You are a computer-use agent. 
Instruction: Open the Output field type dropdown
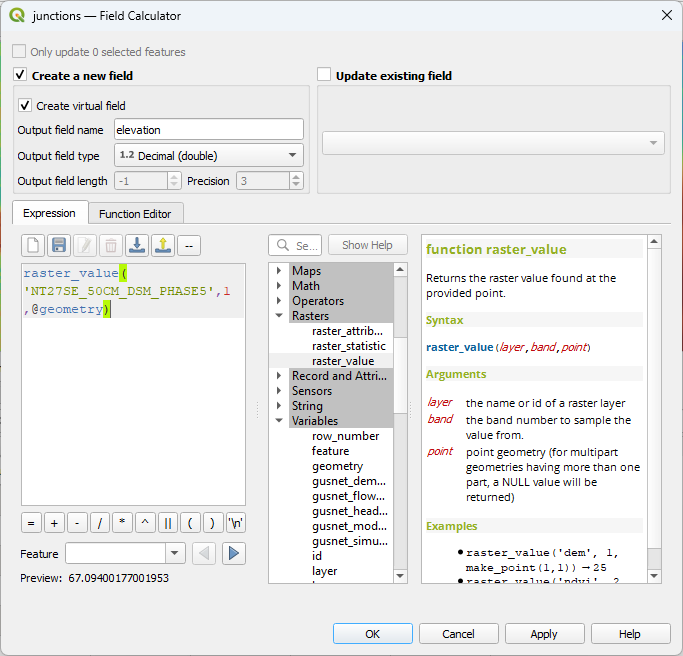[208, 155]
